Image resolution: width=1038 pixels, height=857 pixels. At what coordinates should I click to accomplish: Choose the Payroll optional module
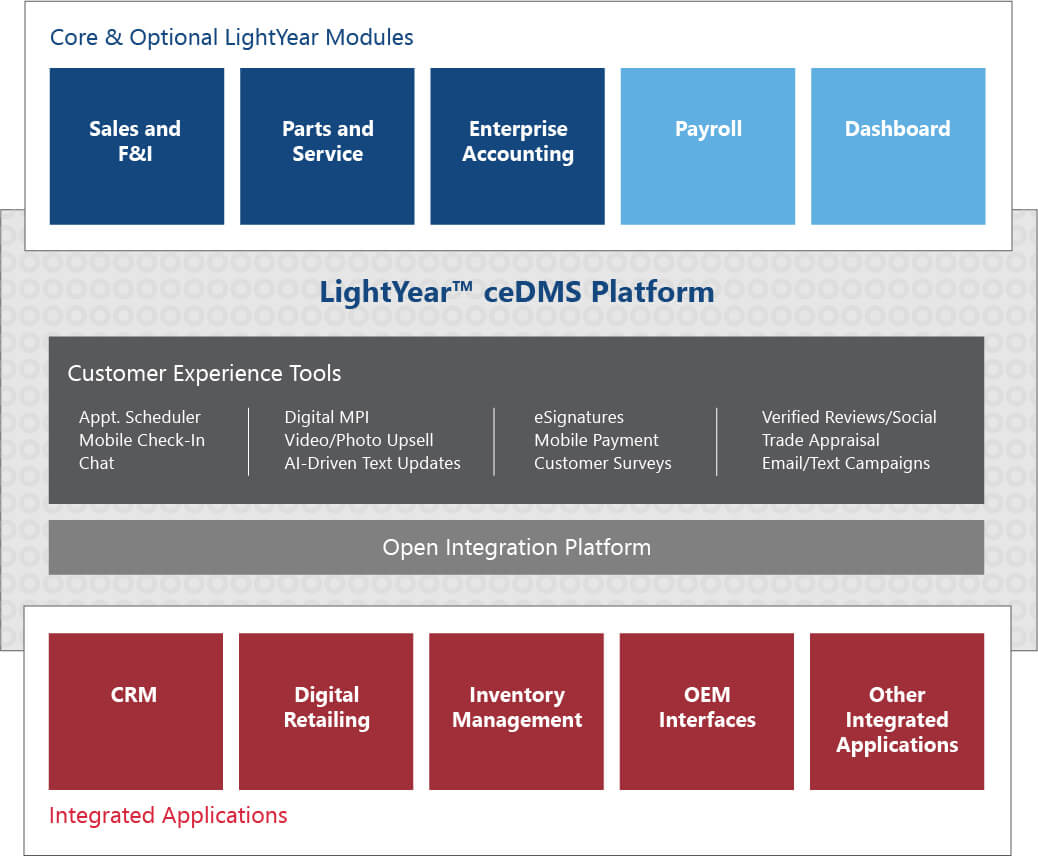[708, 146]
